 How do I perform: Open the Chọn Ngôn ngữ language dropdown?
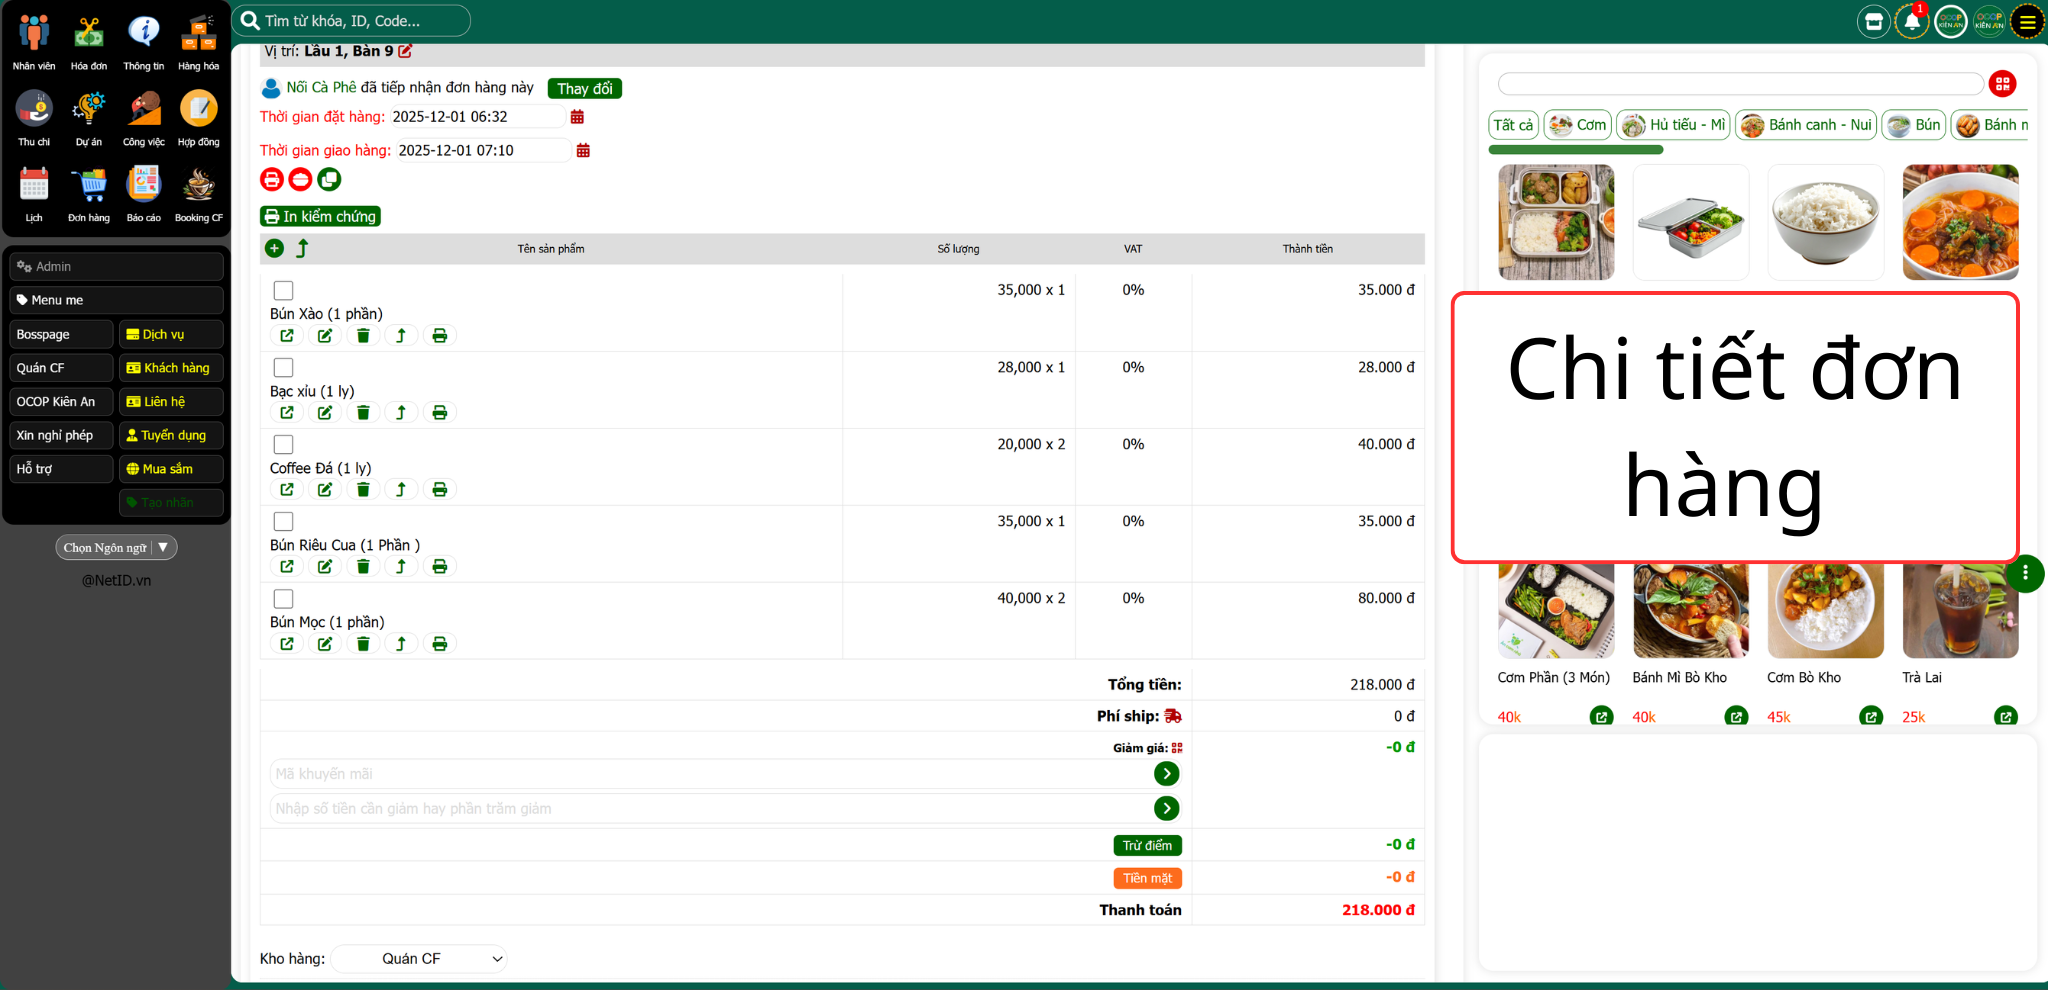pos(116,547)
